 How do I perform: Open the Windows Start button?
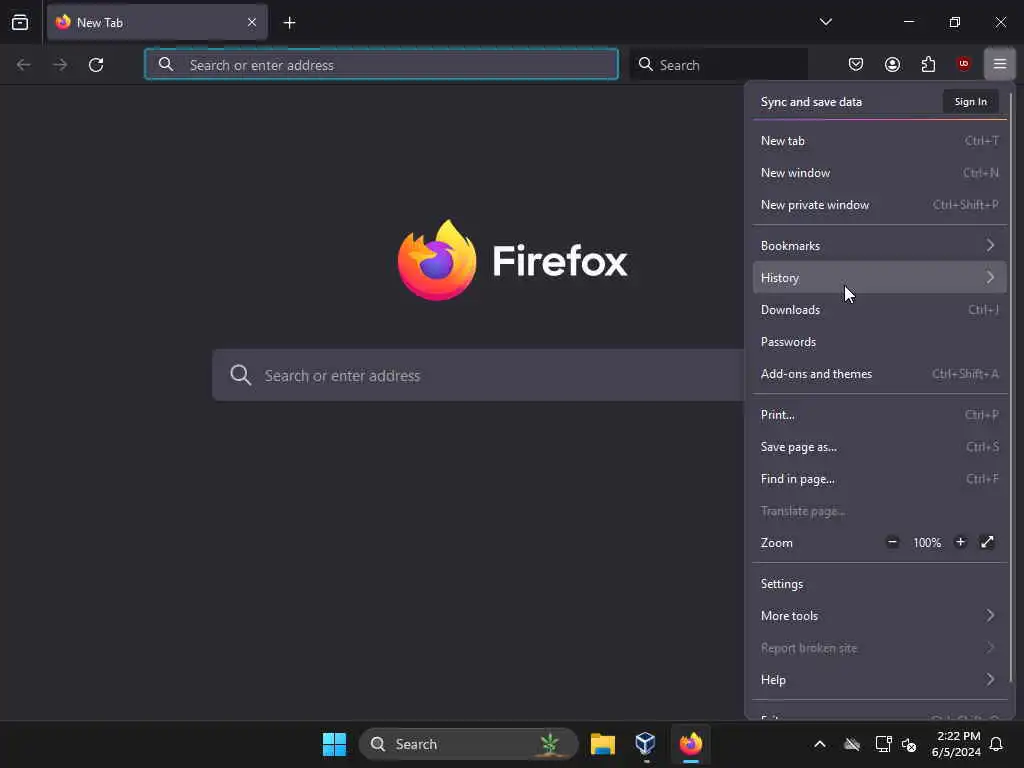(334, 744)
